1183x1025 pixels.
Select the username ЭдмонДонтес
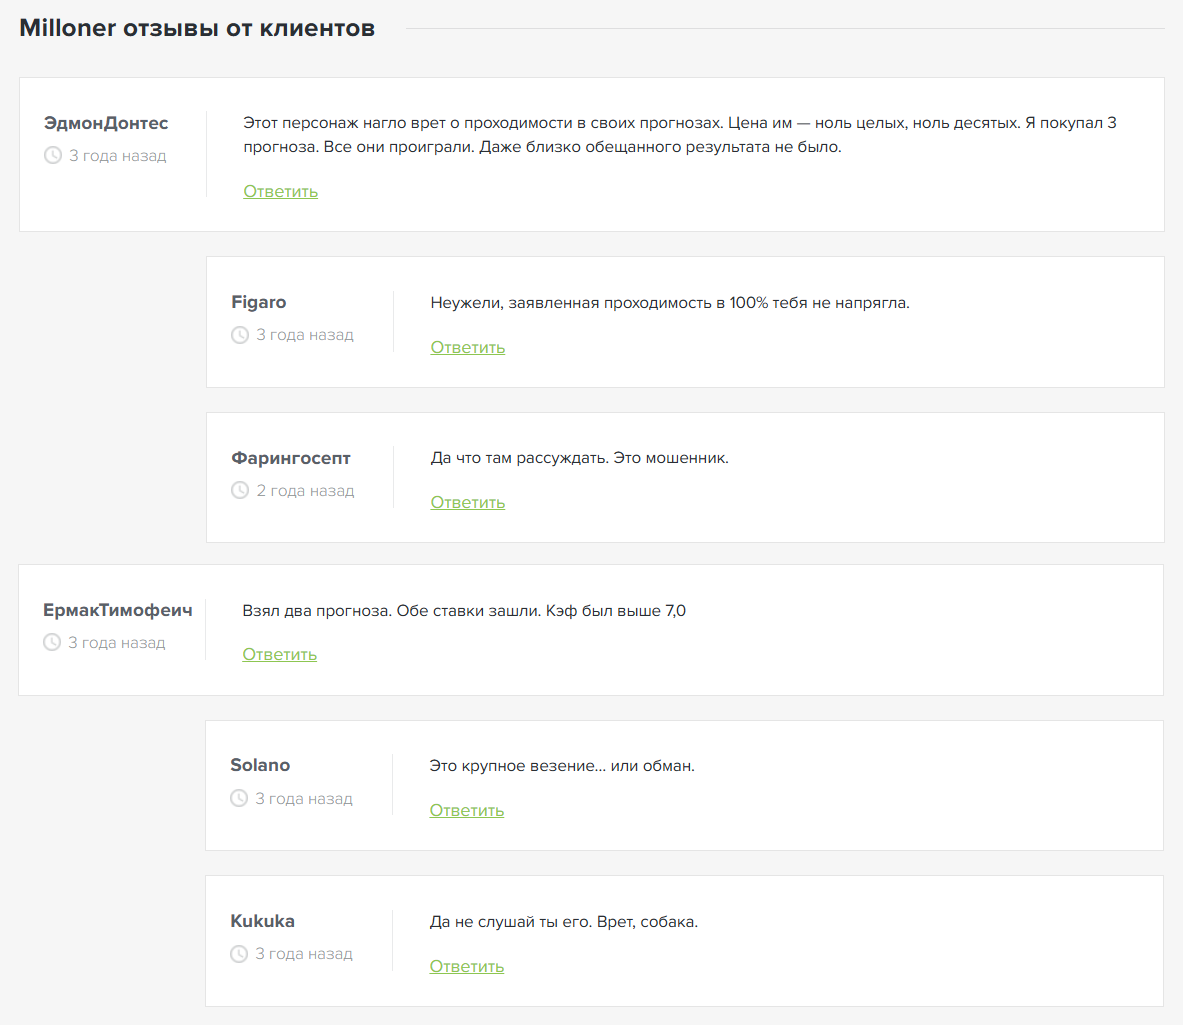[x=106, y=123]
